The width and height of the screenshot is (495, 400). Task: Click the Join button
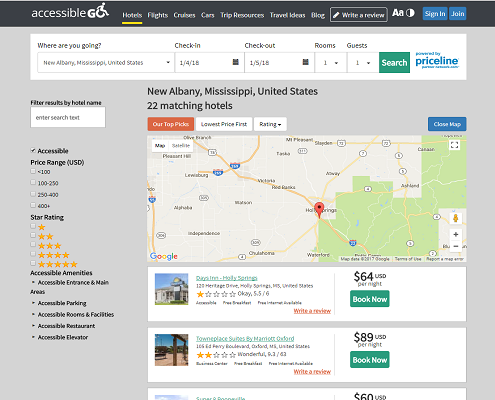pyautogui.click(x=458, y=14)
